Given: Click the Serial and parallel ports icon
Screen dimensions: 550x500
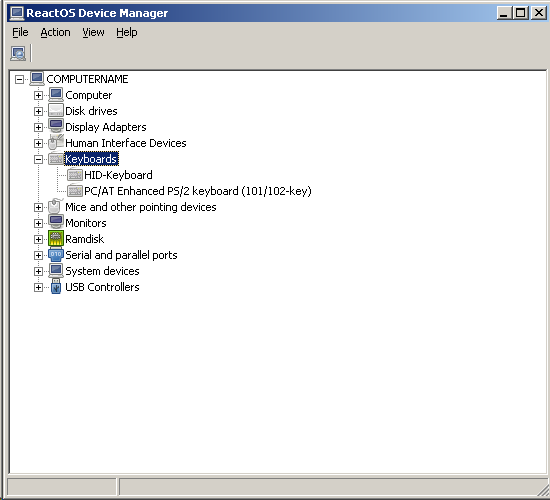Looking at the screenshot, I should click(x=56, y=255).
